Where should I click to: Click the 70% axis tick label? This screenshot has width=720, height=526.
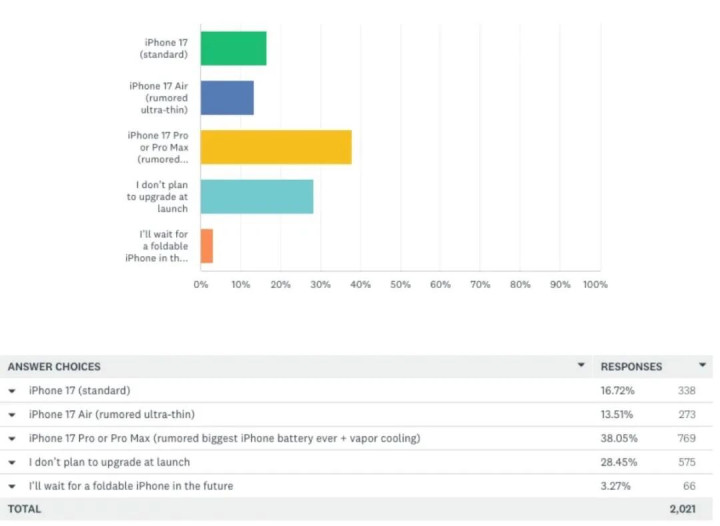(x=480, y=285)
